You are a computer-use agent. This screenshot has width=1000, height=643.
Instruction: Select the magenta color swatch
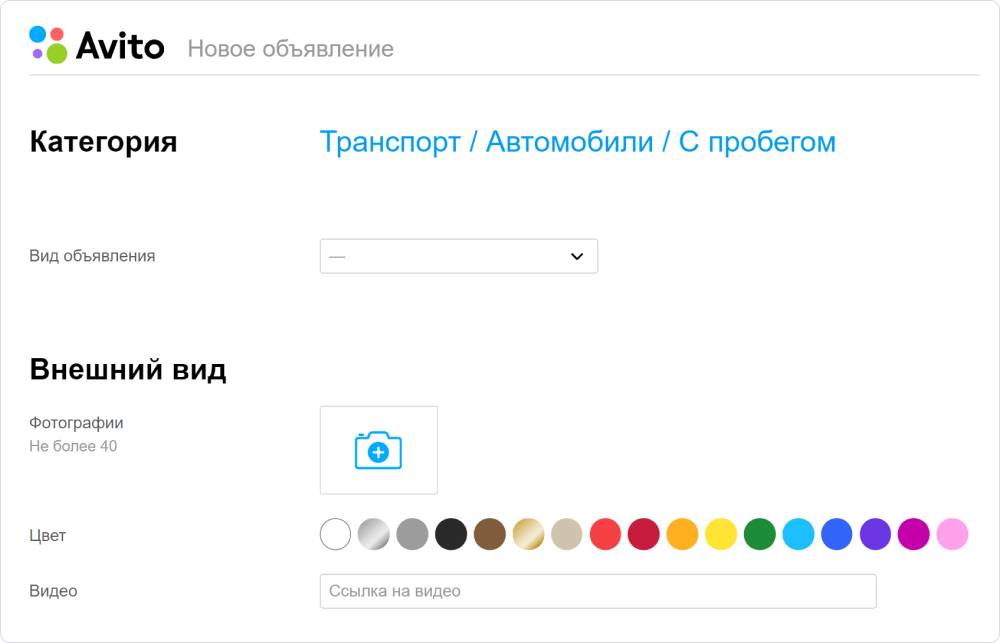914,534
